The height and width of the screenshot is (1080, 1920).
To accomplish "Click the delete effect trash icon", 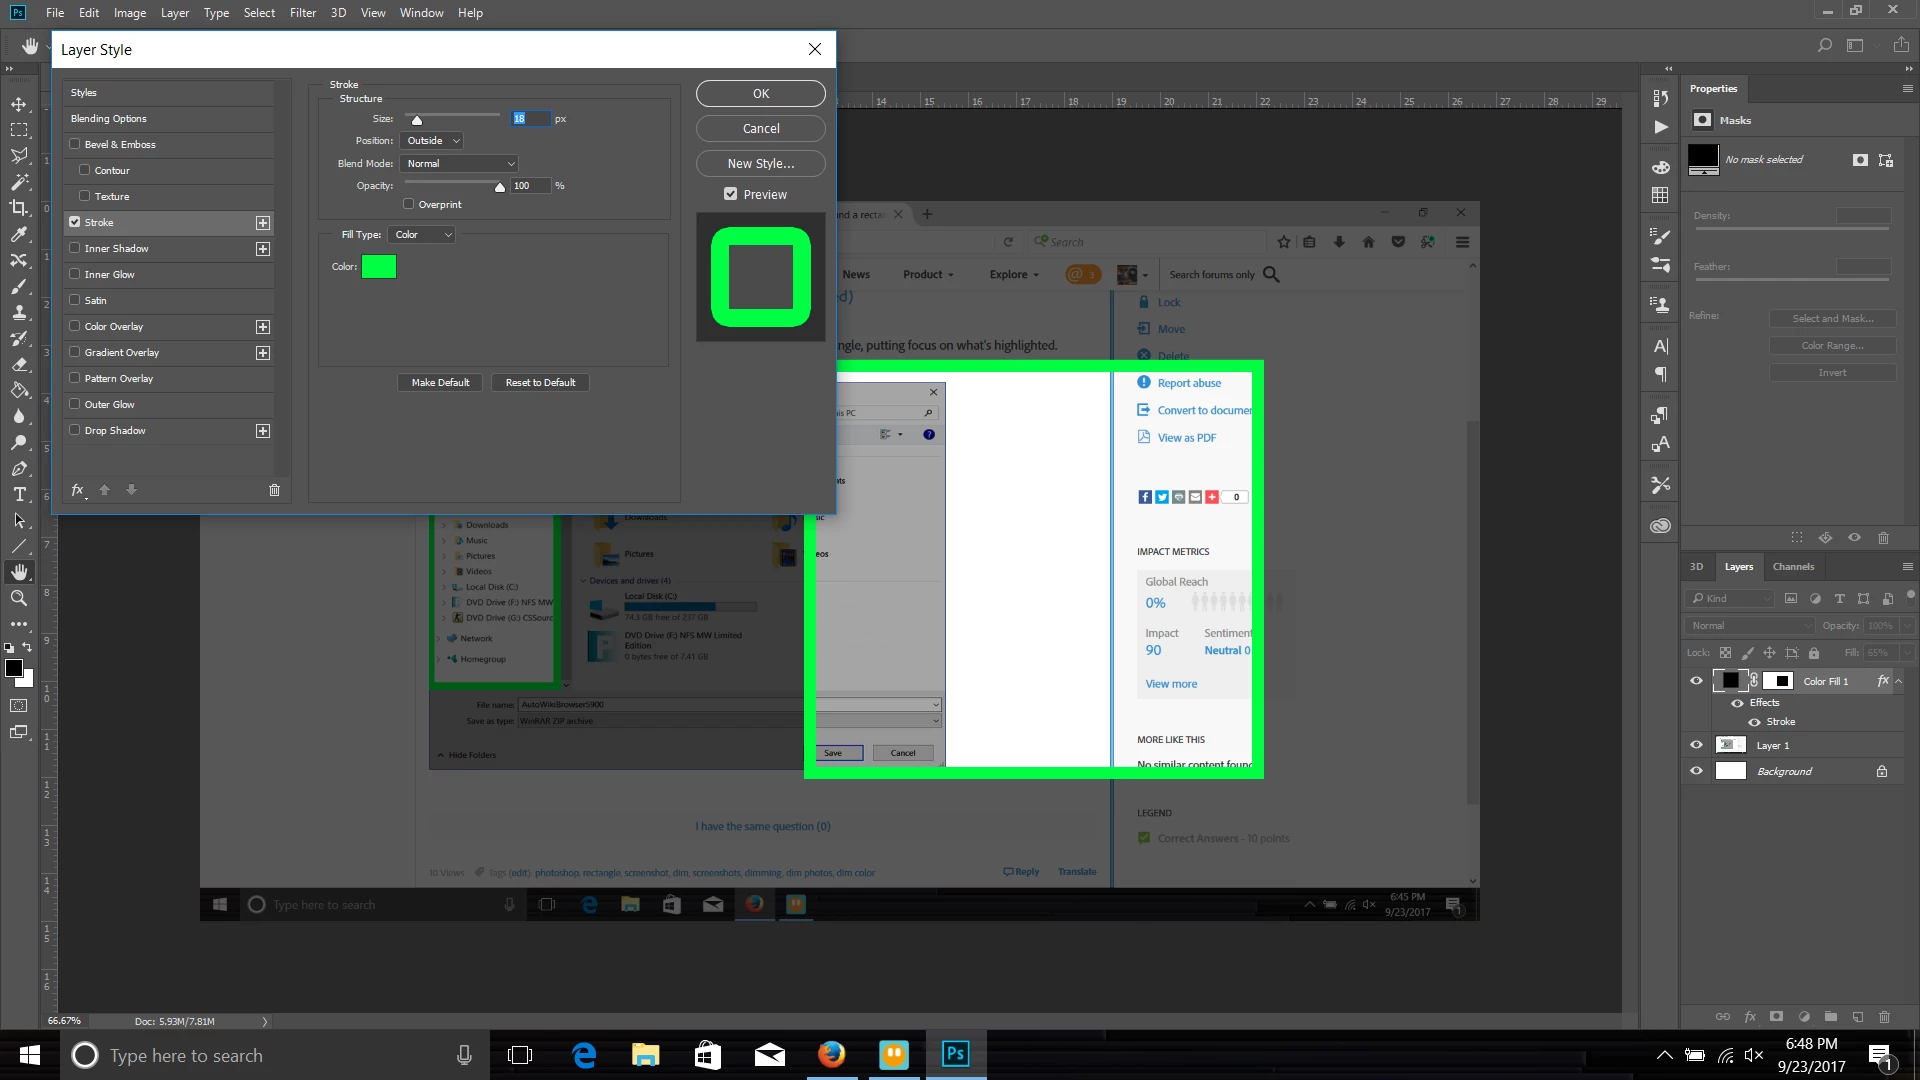I will [x=274, y=490].
